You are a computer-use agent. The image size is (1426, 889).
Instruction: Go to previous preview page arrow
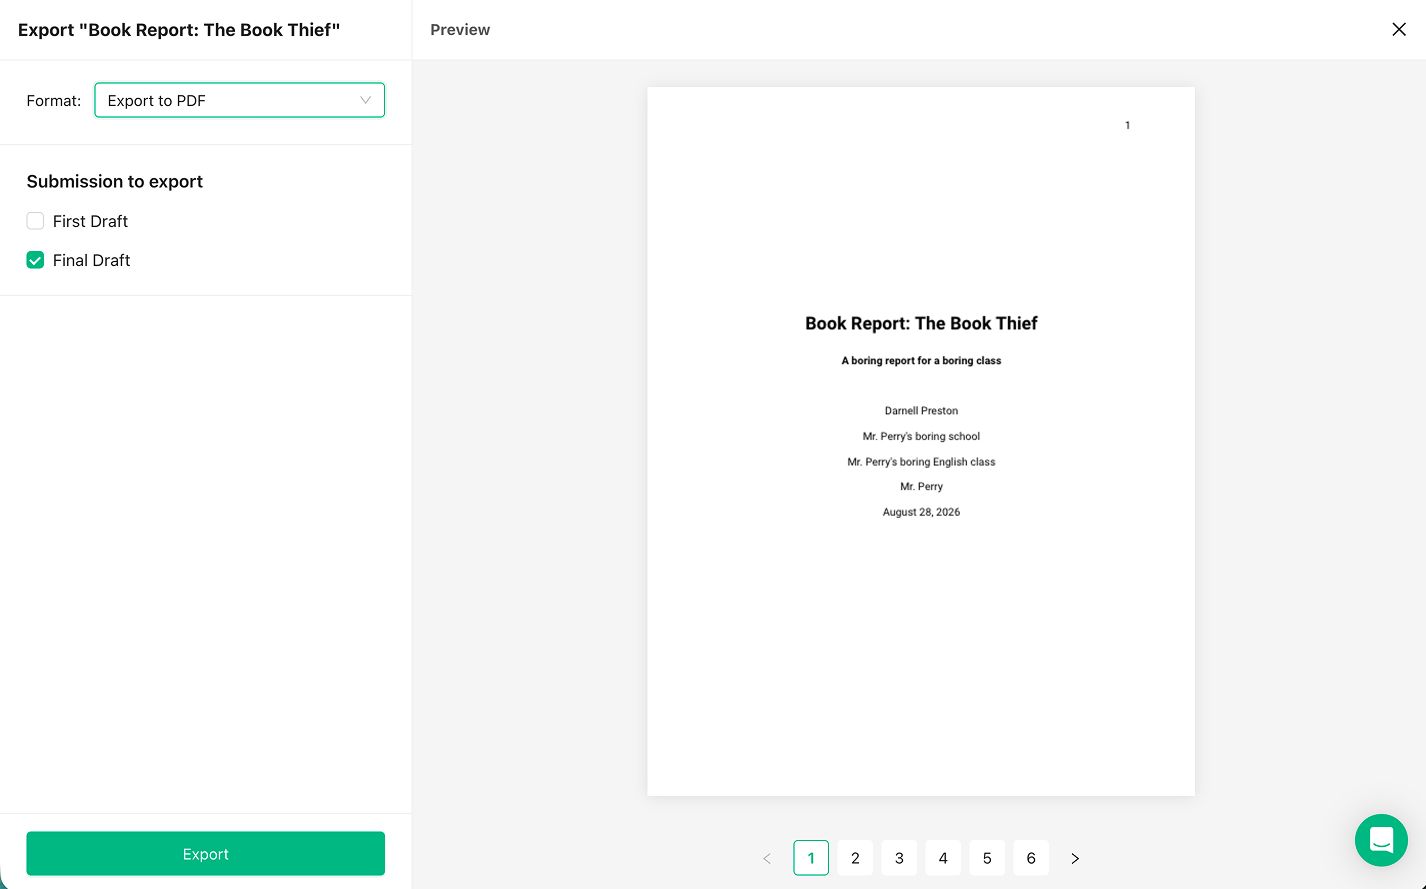[767, 858]
